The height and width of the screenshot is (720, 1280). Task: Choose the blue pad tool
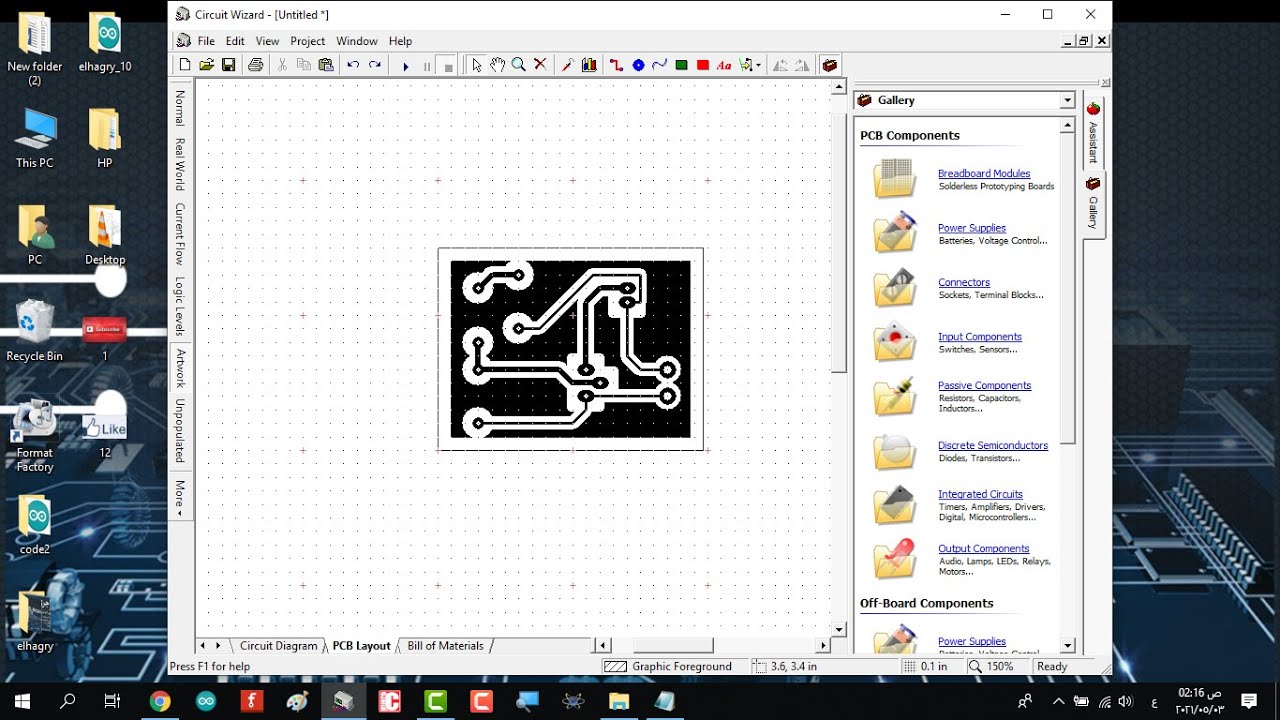point(638,65)
